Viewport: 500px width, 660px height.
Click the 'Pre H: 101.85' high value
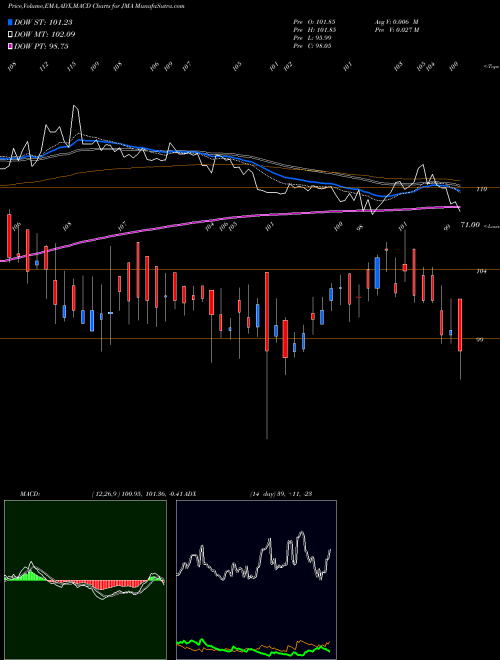pyautogui.click(x=314, y=30)
